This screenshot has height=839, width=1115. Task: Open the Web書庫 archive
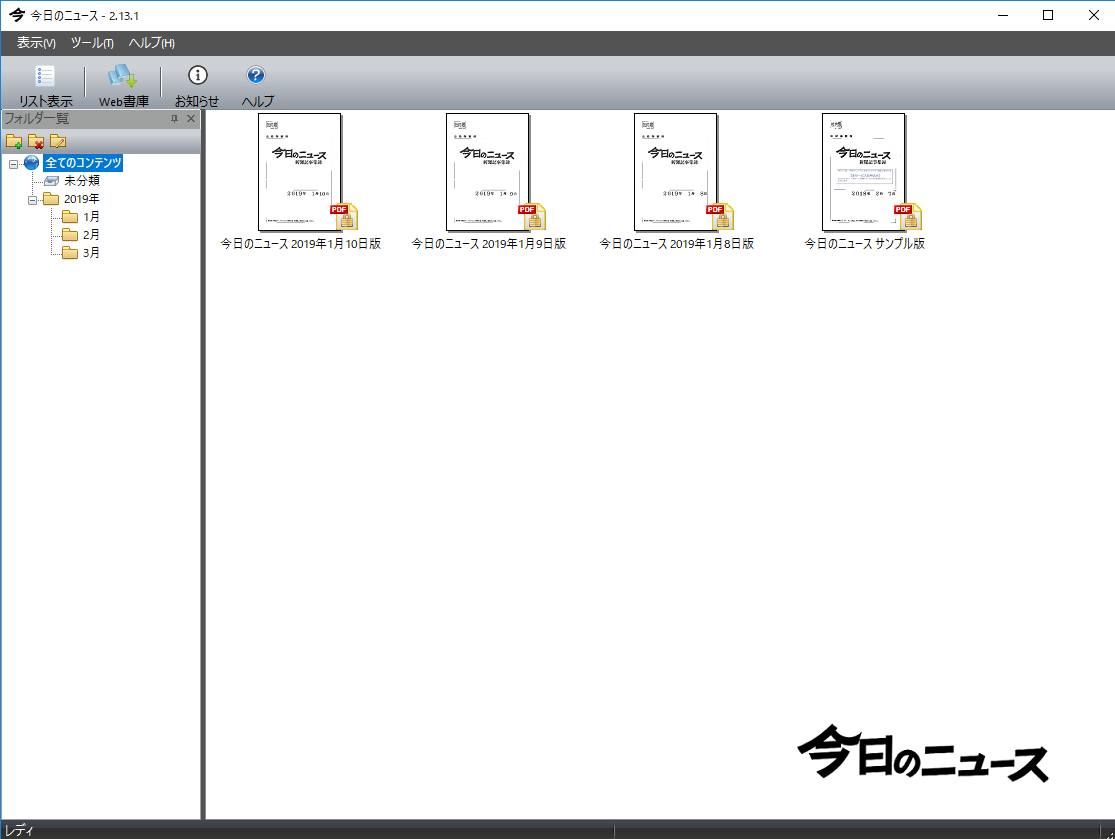point(123,85)
